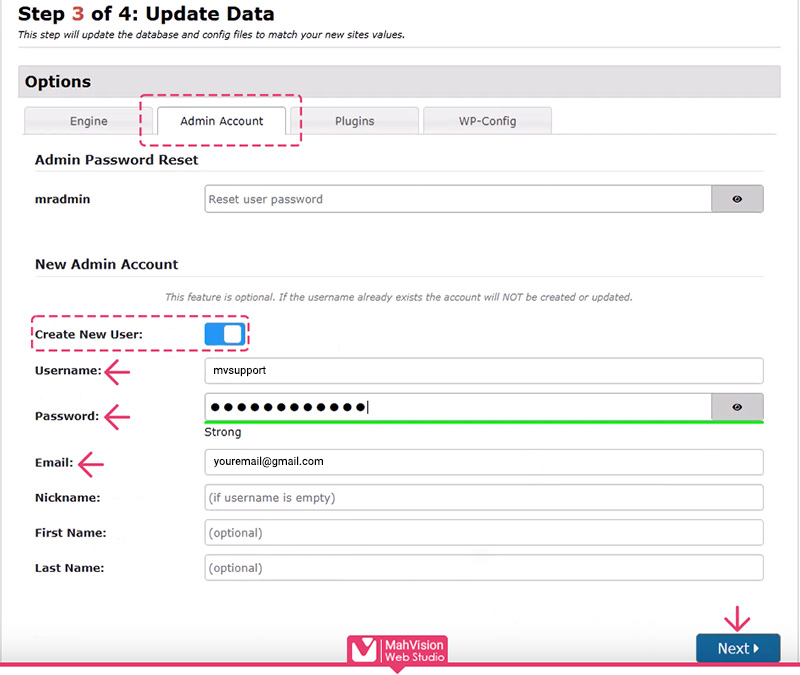The height and width of the screenshot is (675, 800).
Task: Focus the Username field containing mvsupport
Action: coord(484,371)
